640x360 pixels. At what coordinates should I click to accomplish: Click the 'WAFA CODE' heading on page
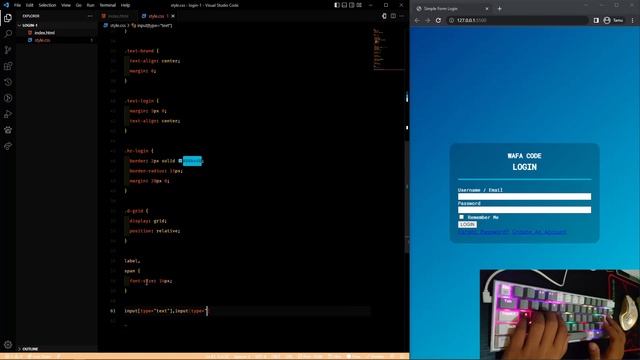(x=524, y=156)
